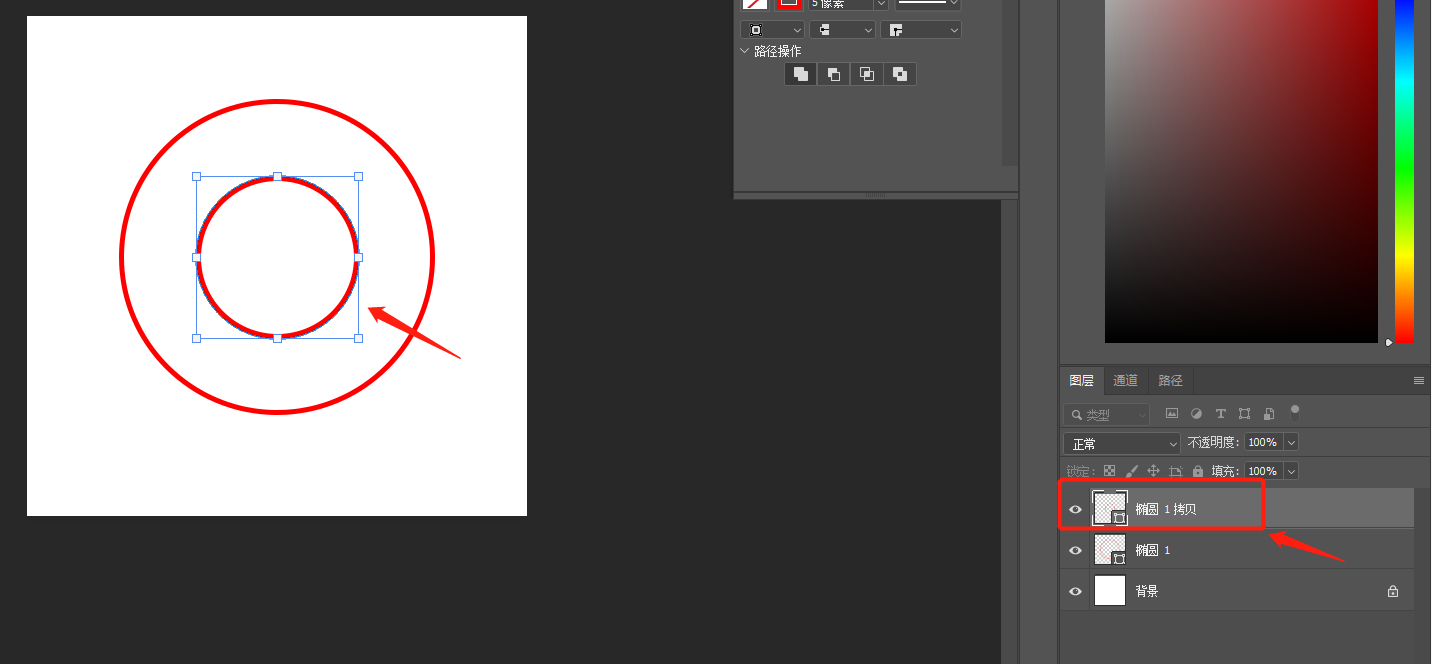
Task: Click the fill color none swatch
Action: click(755, 3)
